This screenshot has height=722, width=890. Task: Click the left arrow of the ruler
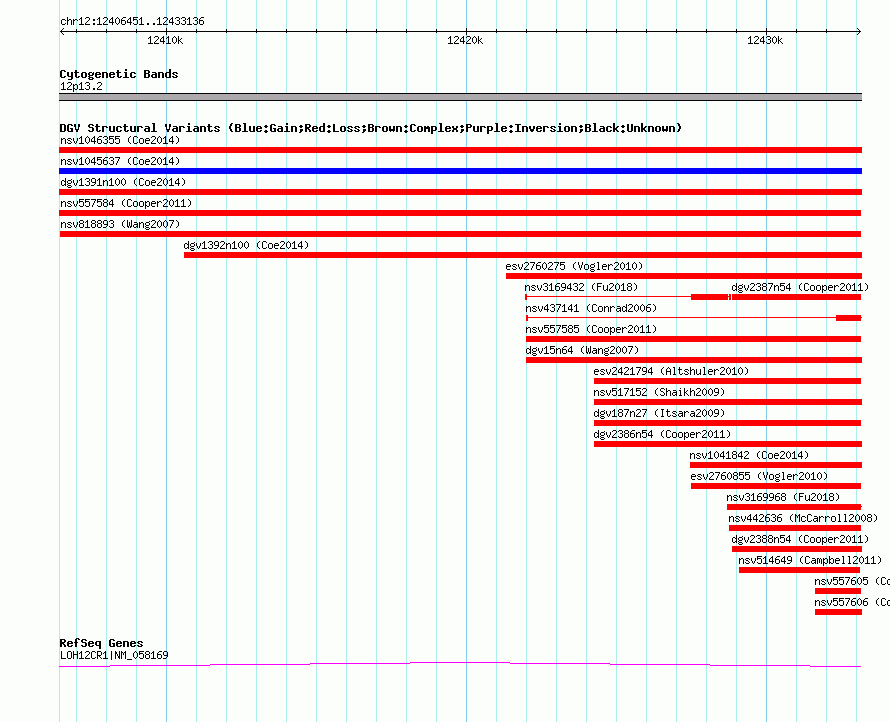pyautogui.click(x=62, y=31)
